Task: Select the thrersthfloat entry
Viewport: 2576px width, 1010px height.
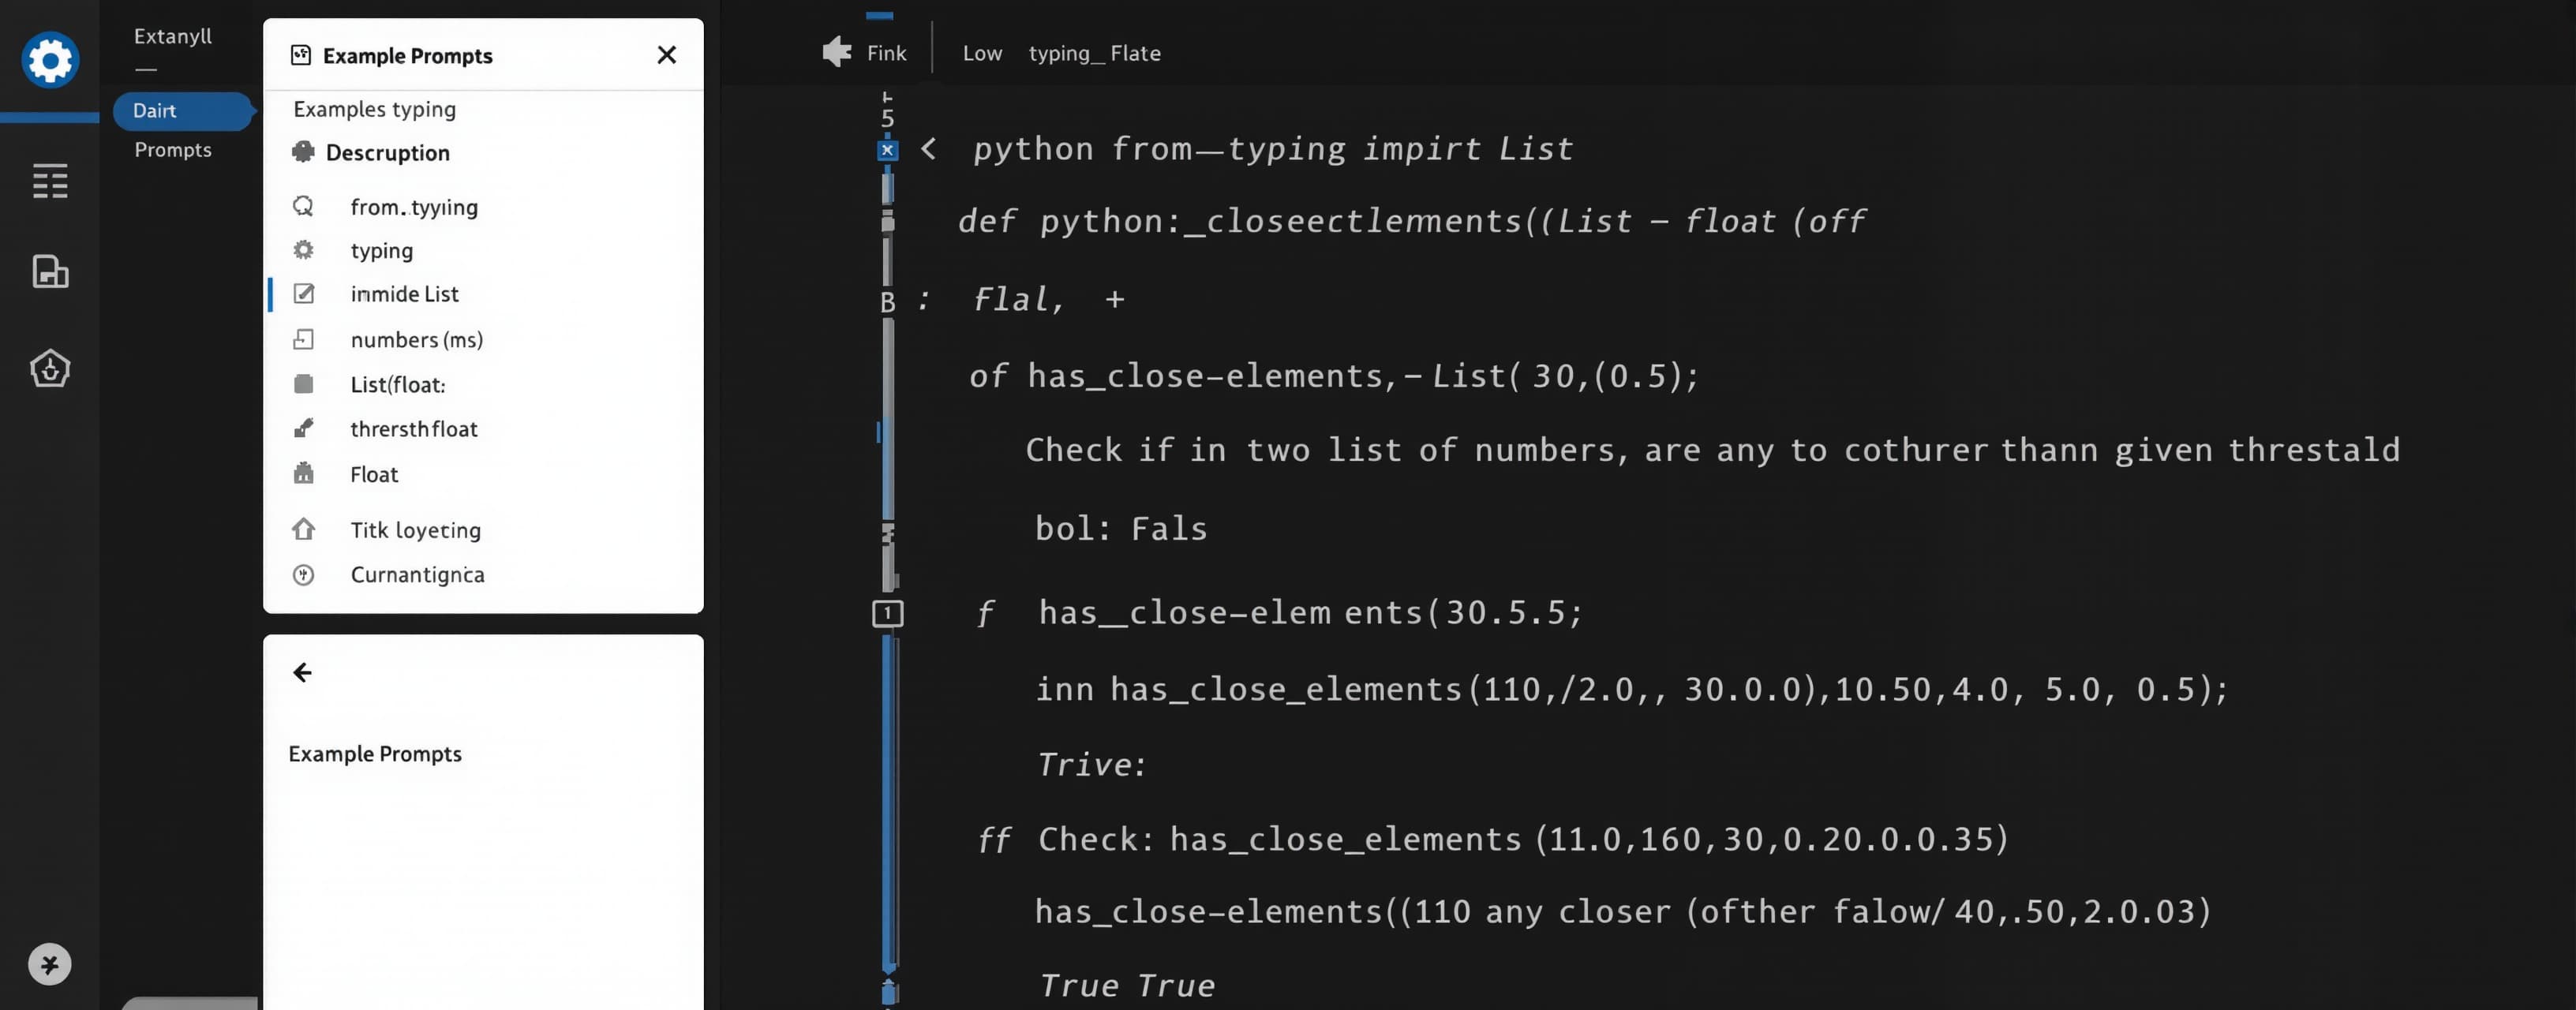Action: 414,429
